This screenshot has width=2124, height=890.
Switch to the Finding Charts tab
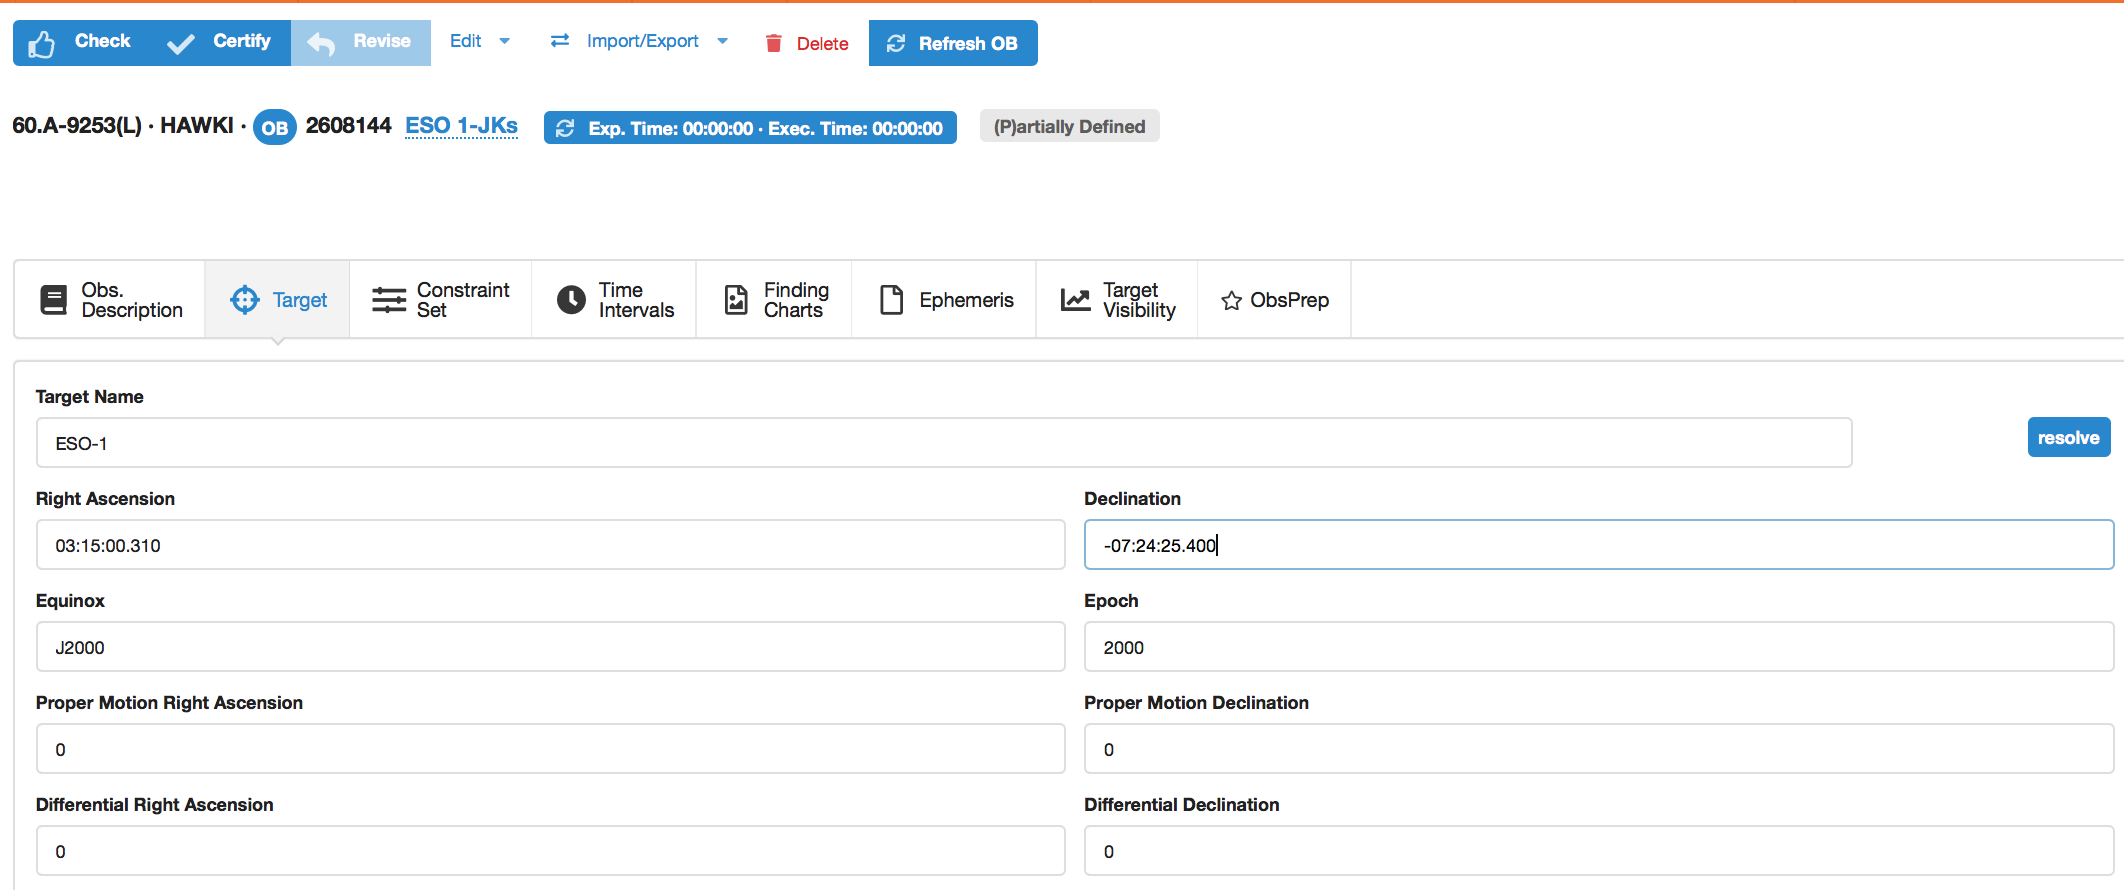[775, 300]
